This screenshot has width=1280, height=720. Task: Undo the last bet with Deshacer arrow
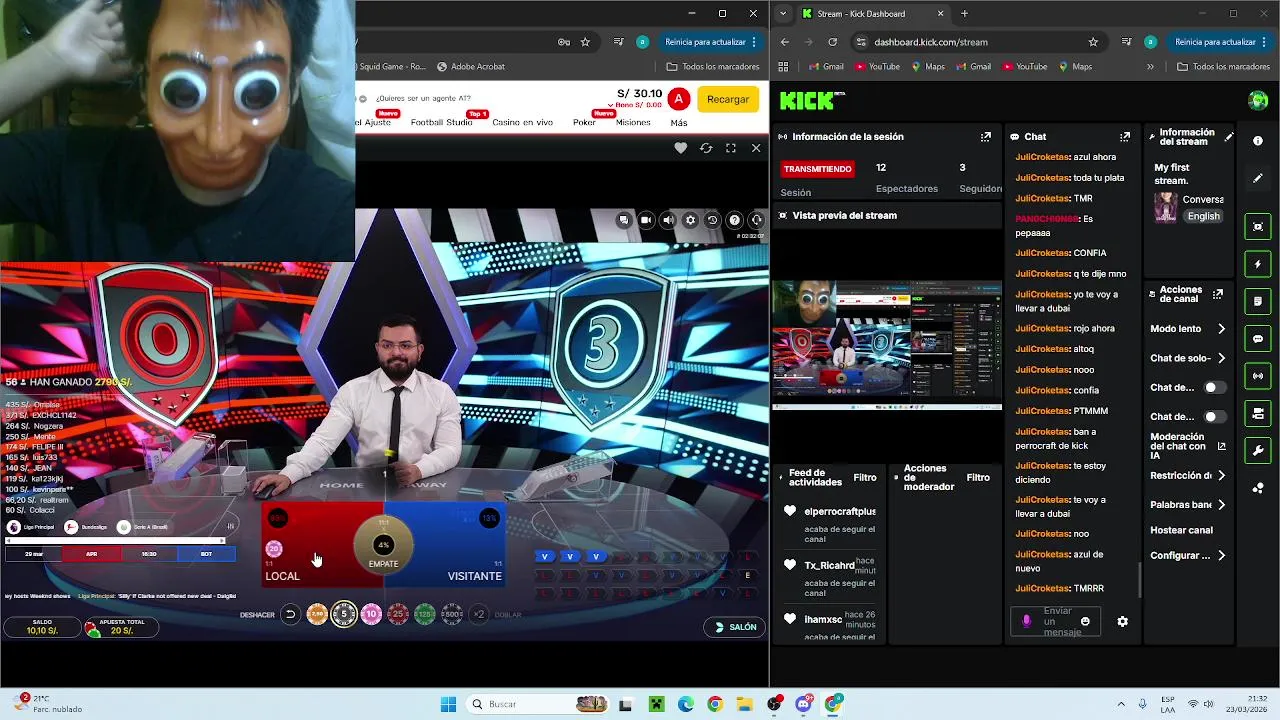tap(290, 614)
